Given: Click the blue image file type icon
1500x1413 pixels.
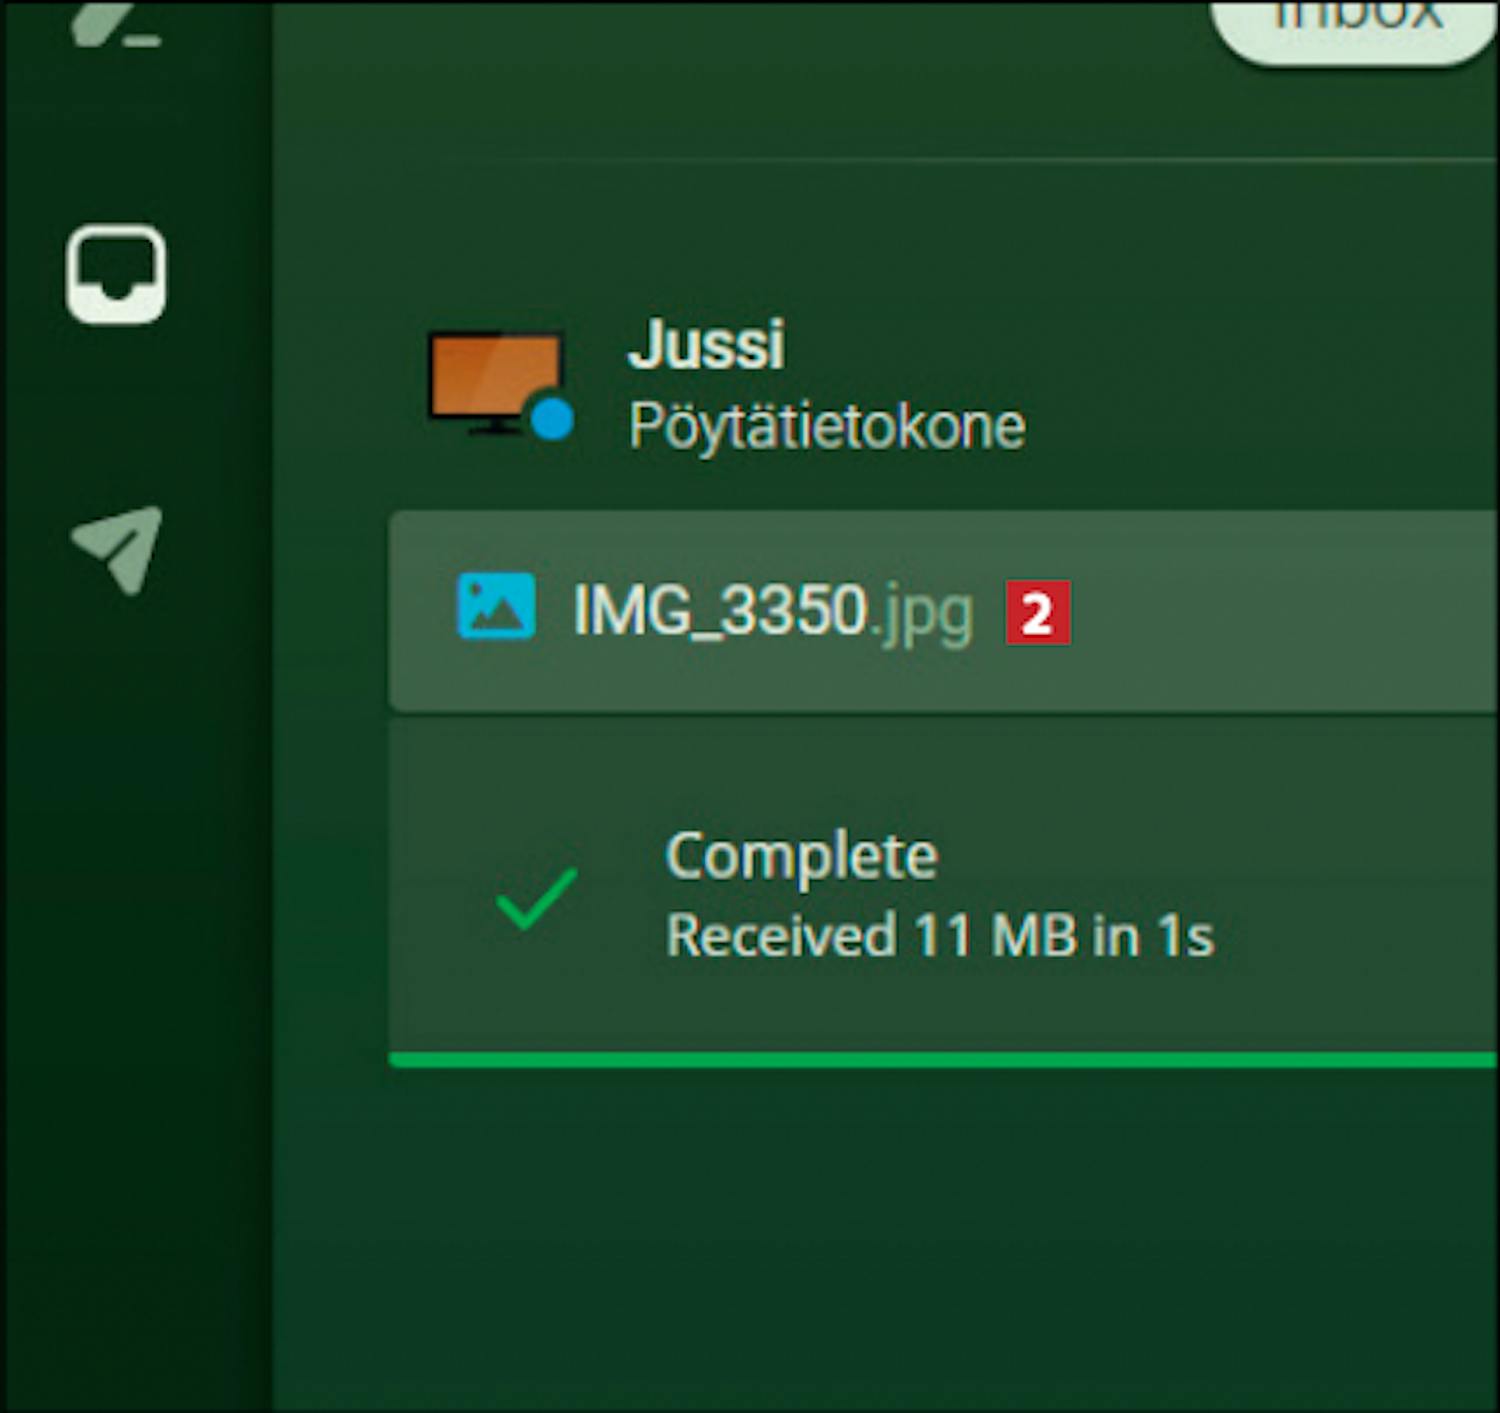Looking at the screenshot, I should [496, 606].
